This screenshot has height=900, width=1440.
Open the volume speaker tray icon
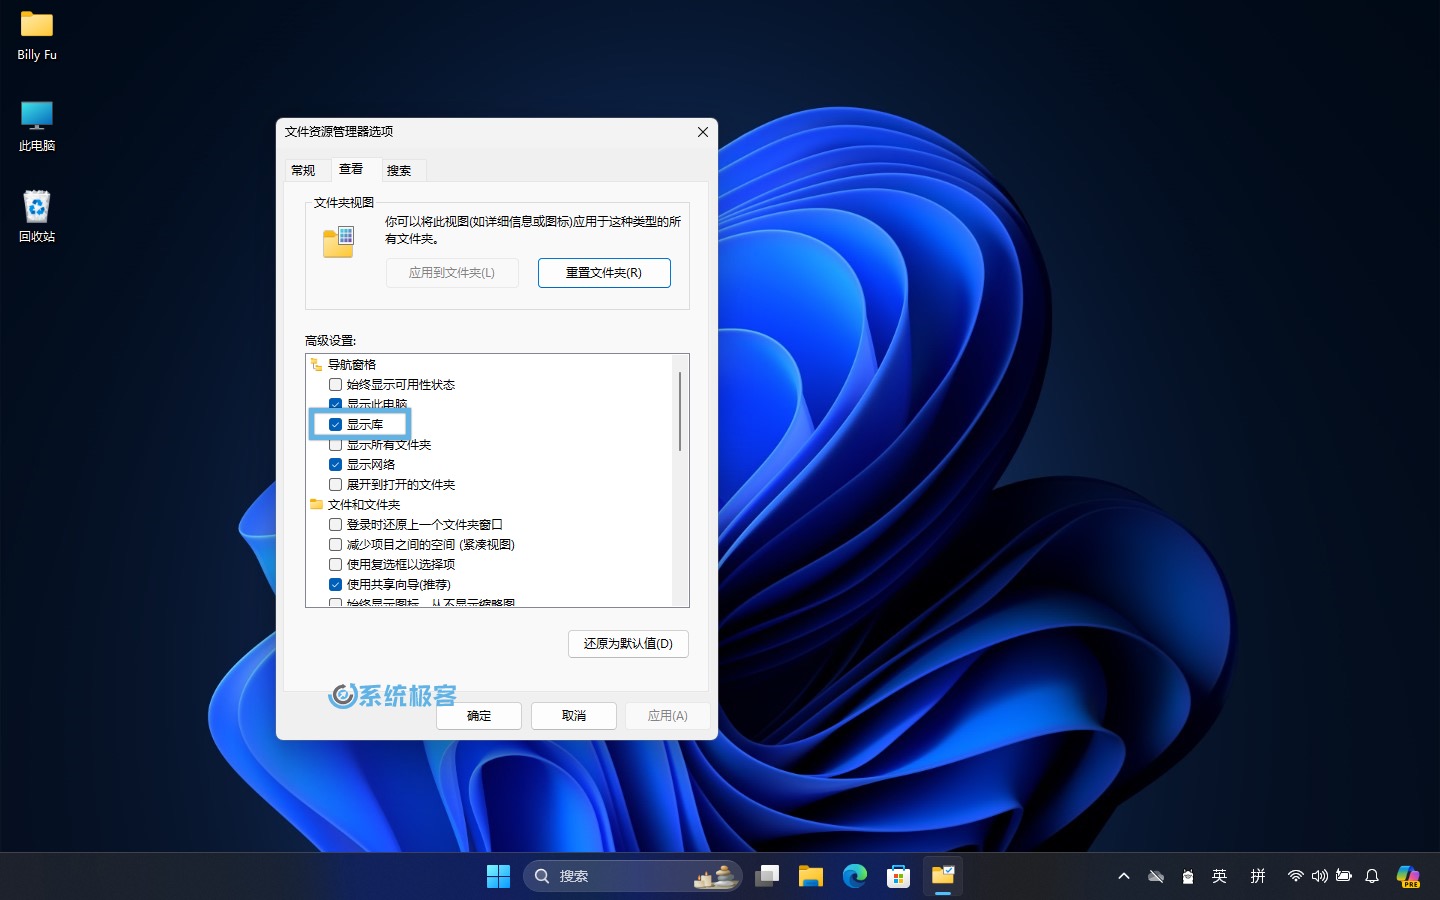point(1320,876)
